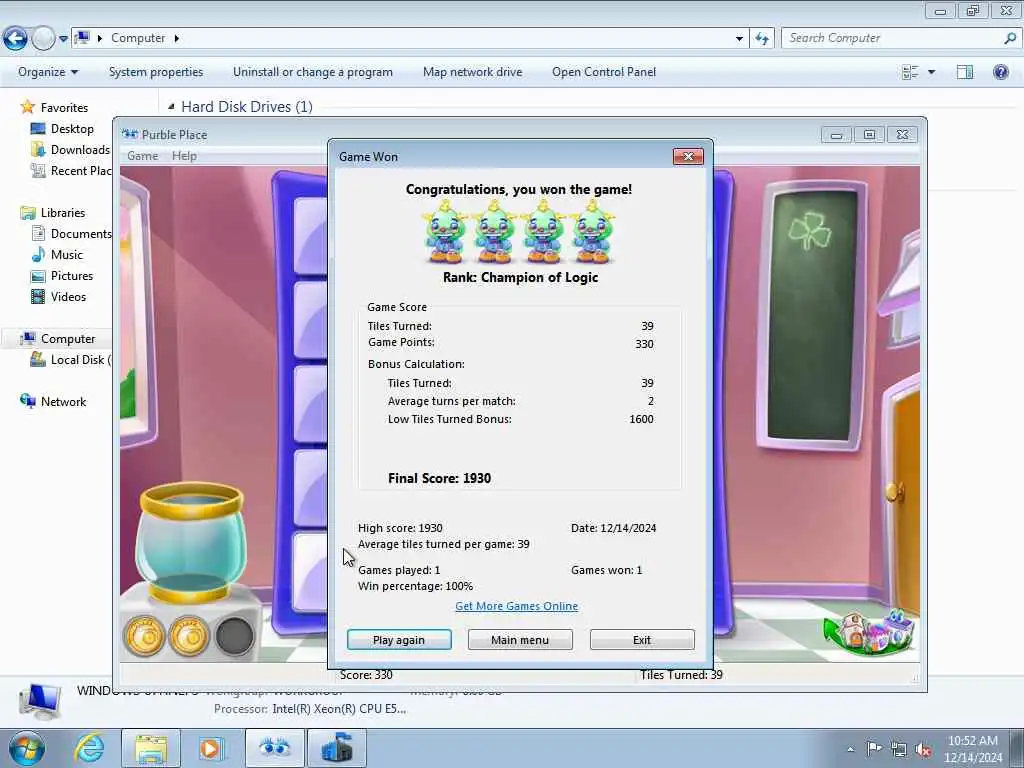Select Network in navigation pane

click(63, 402)
